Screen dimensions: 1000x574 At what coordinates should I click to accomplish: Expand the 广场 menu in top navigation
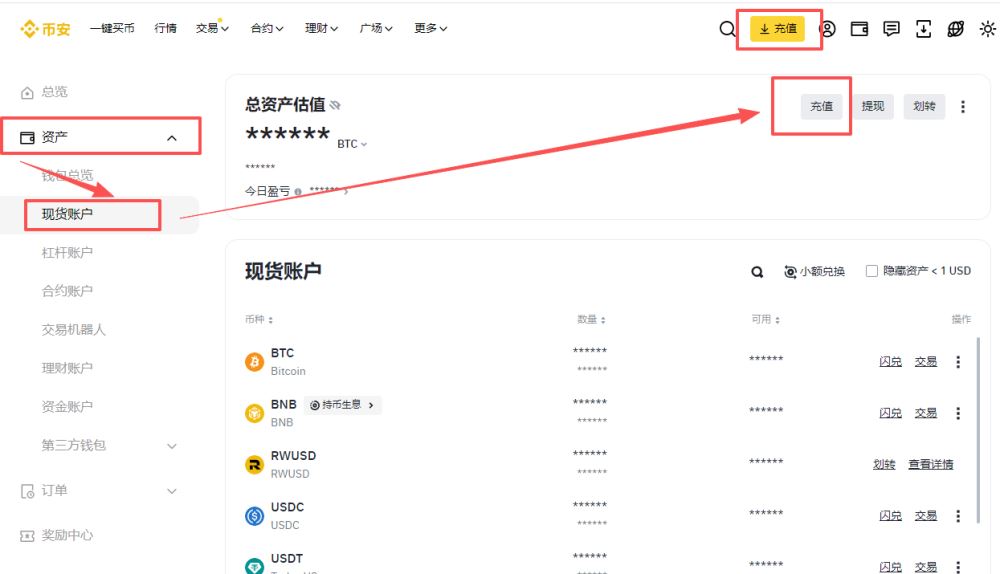[x=376, y=28]
